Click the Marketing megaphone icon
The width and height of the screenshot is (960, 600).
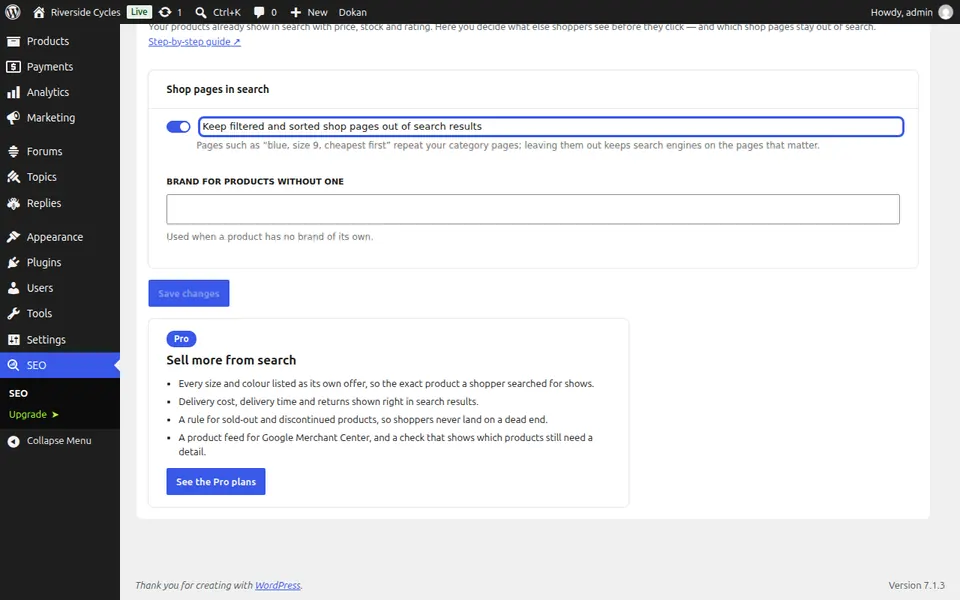coord(13,118)
